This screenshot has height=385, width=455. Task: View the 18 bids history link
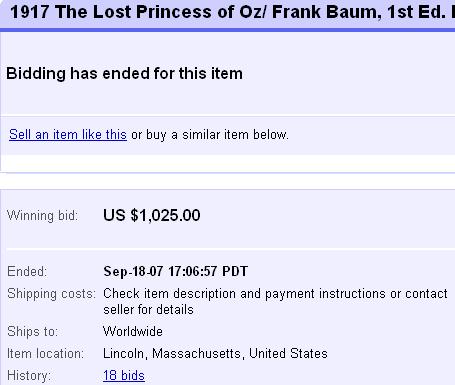(124, 376)
